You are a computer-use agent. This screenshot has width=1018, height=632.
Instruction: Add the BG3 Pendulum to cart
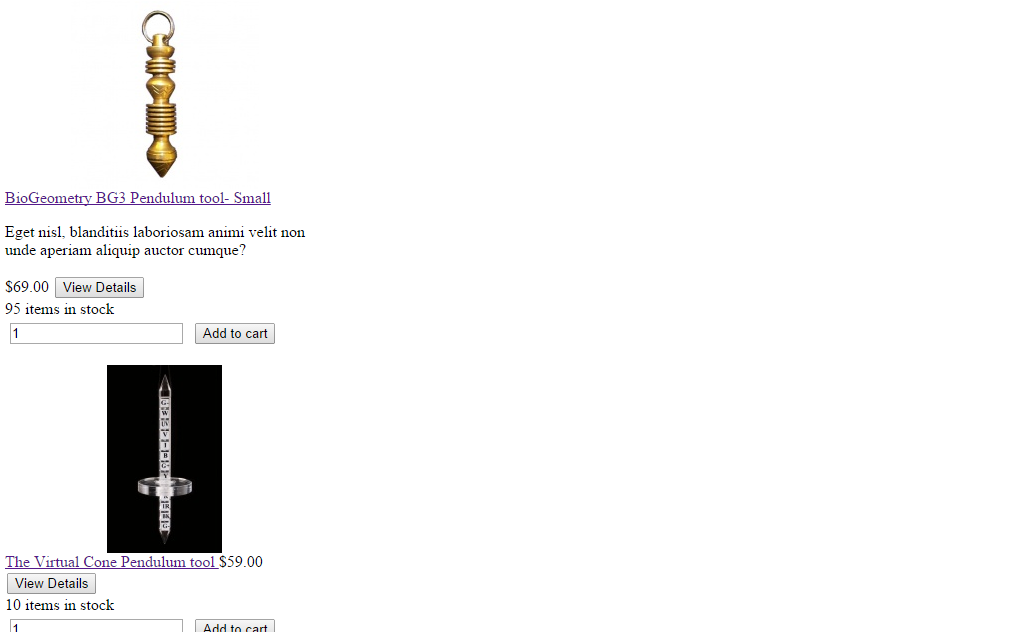click(x=235, y=334)
